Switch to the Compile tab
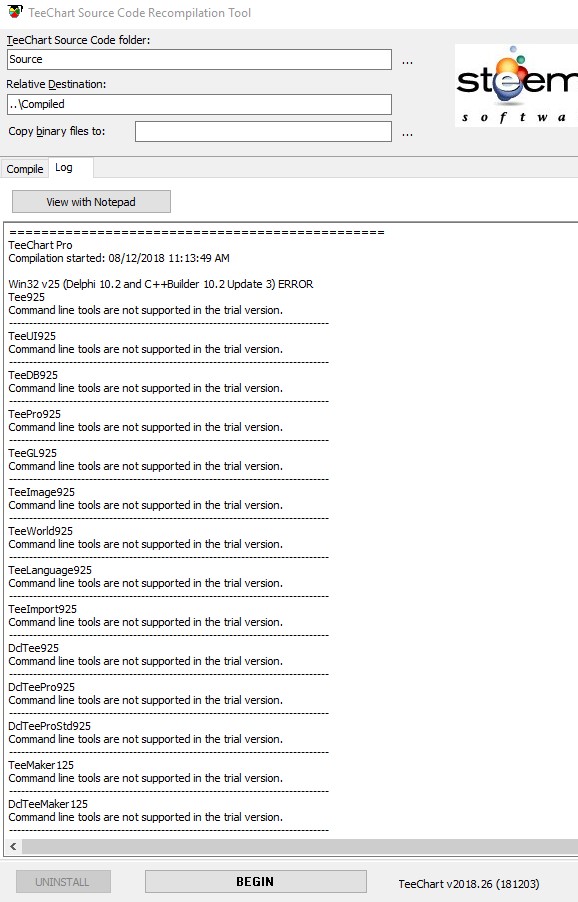The image size is (578, 902). pyautogui.click(x=25, y=169)
